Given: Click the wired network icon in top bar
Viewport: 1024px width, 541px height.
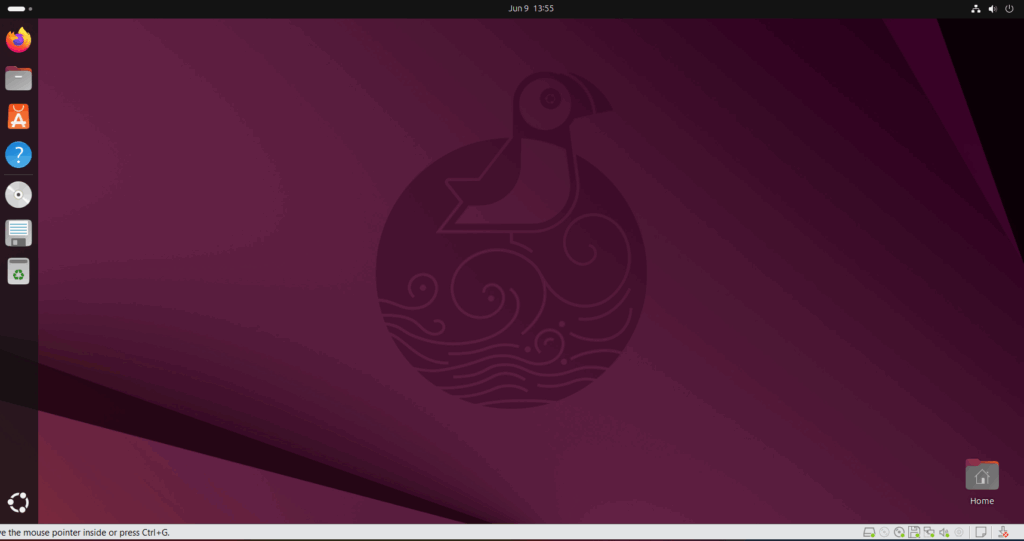Looking at the screenshot, I should [x=976, y=8].
